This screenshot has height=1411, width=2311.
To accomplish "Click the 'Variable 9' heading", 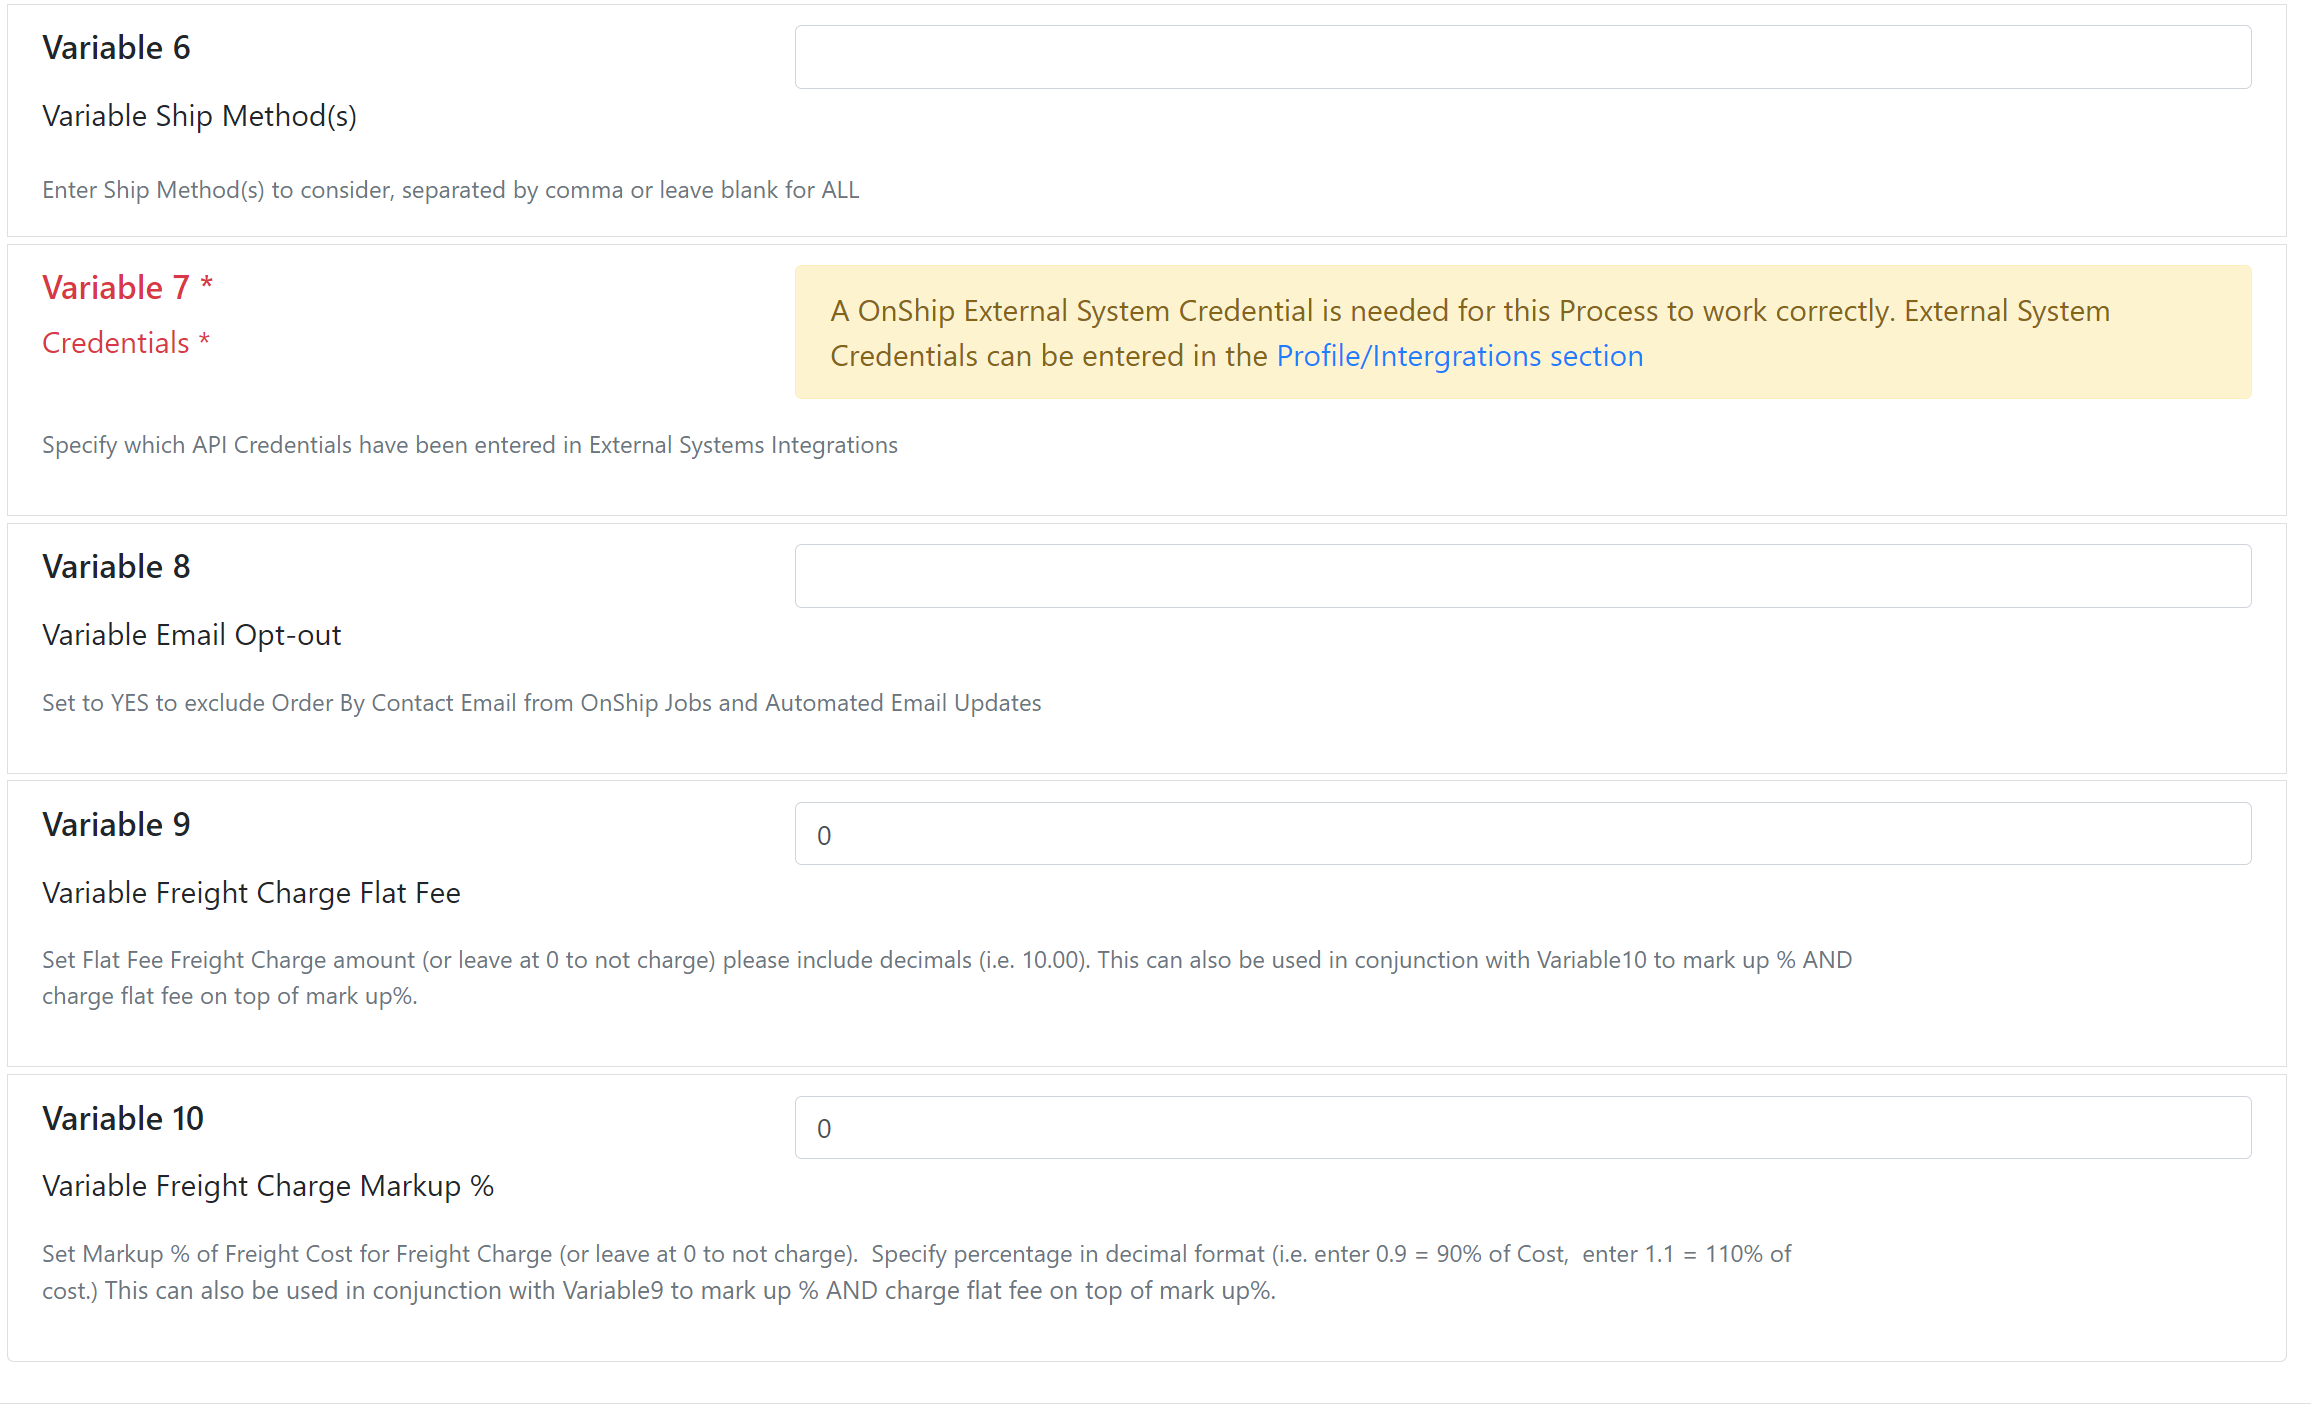I will [x=116, y=825].
